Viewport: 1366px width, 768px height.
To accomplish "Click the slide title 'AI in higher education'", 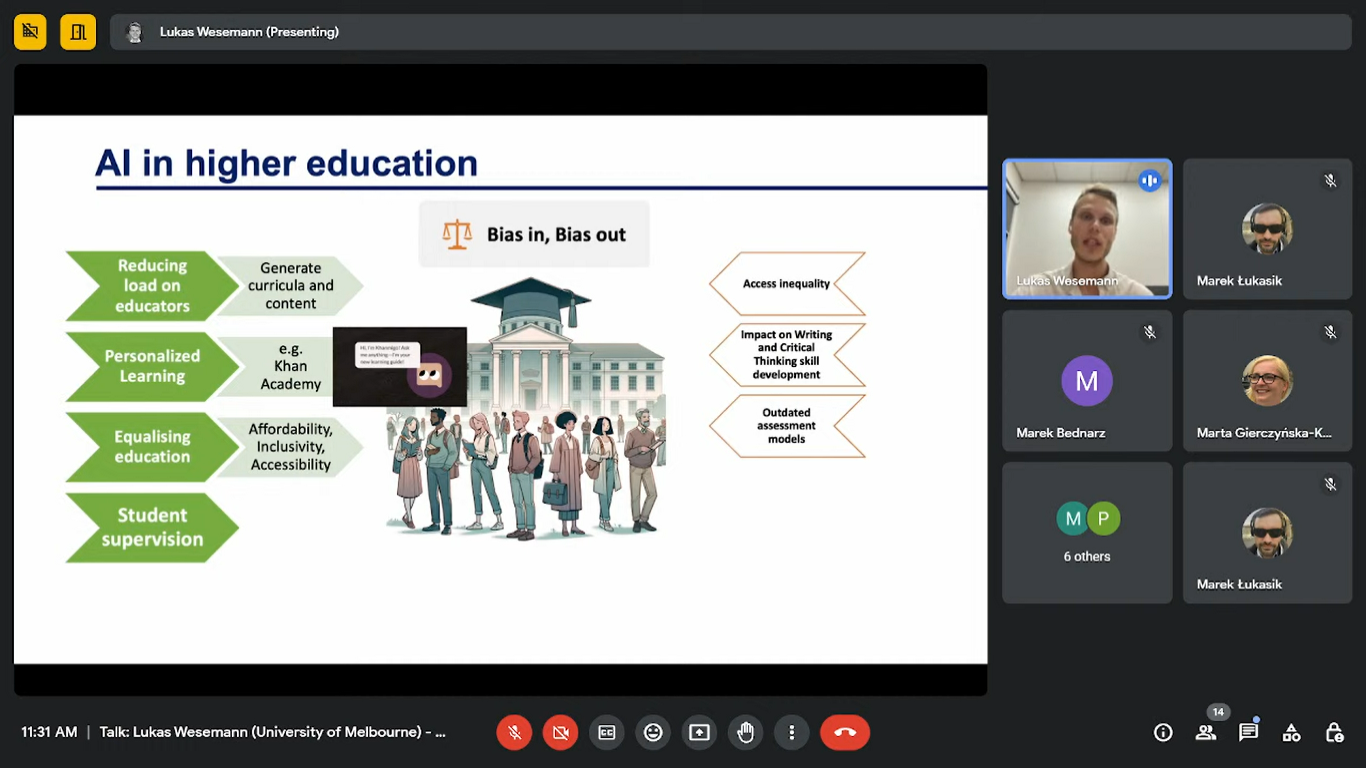I will pyautogui.click(x=286, y=163).
